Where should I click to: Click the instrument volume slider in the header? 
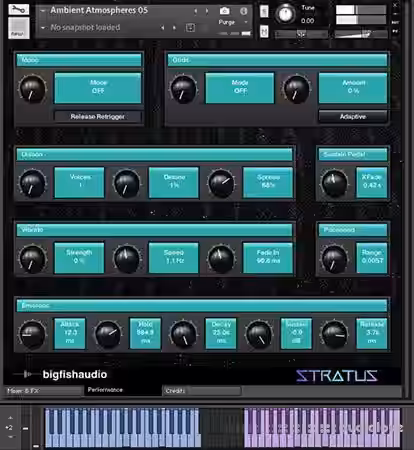[x=361, y=34]
